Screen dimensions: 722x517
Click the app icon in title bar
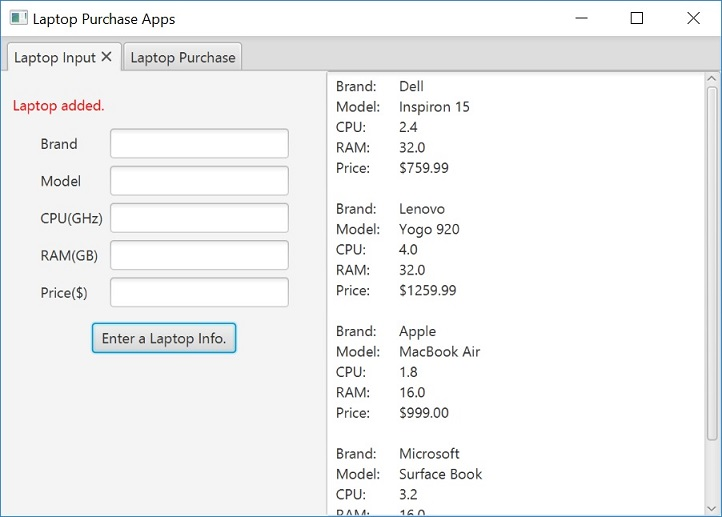pyautogui.click(x=18, y=18)
